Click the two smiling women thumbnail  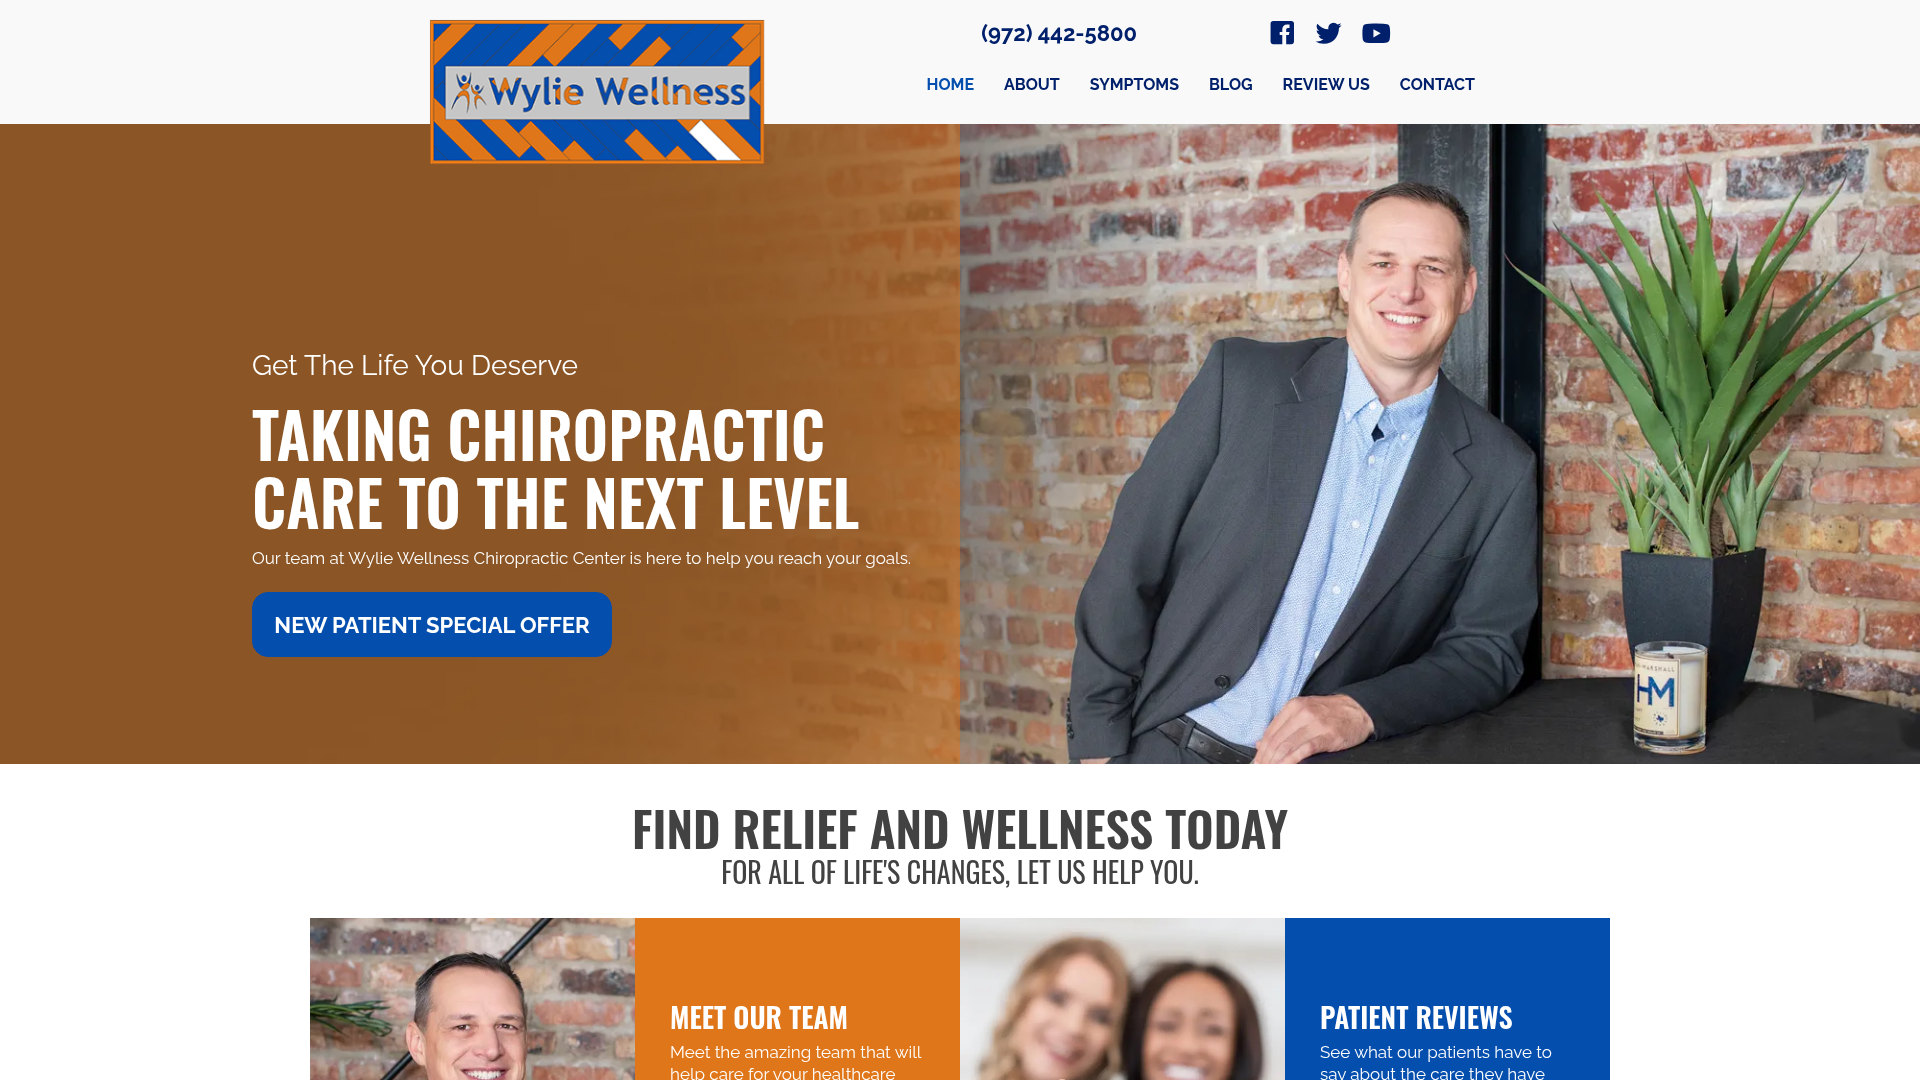pos(1122,999)
